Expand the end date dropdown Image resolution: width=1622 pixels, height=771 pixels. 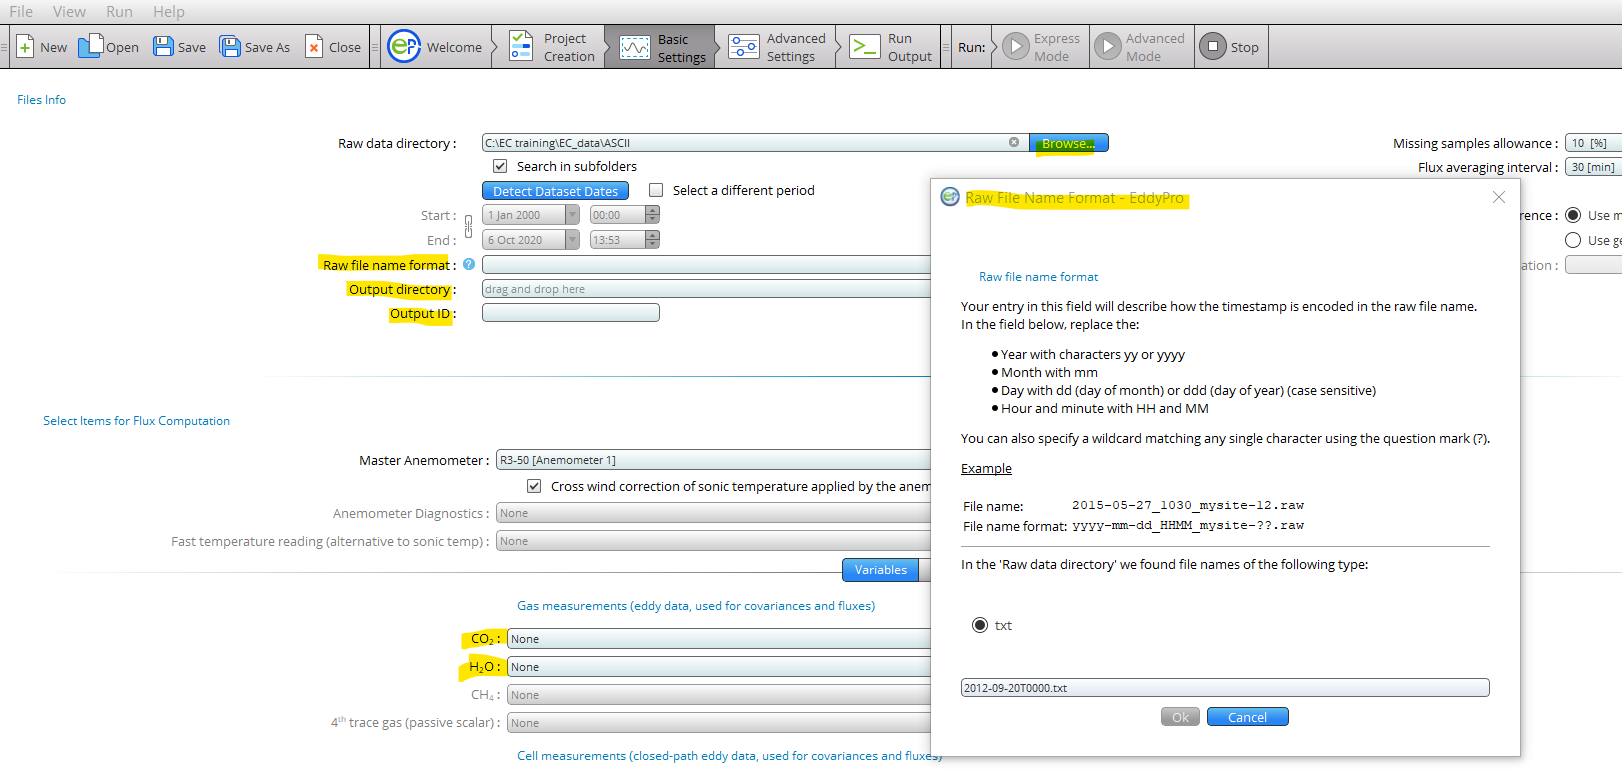(573, 240)
